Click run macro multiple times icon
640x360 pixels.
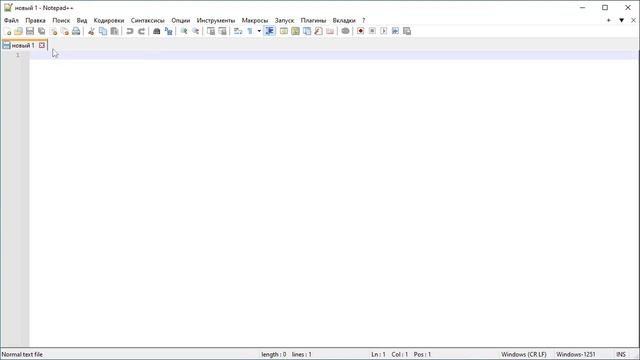click(x=395, y=31)
